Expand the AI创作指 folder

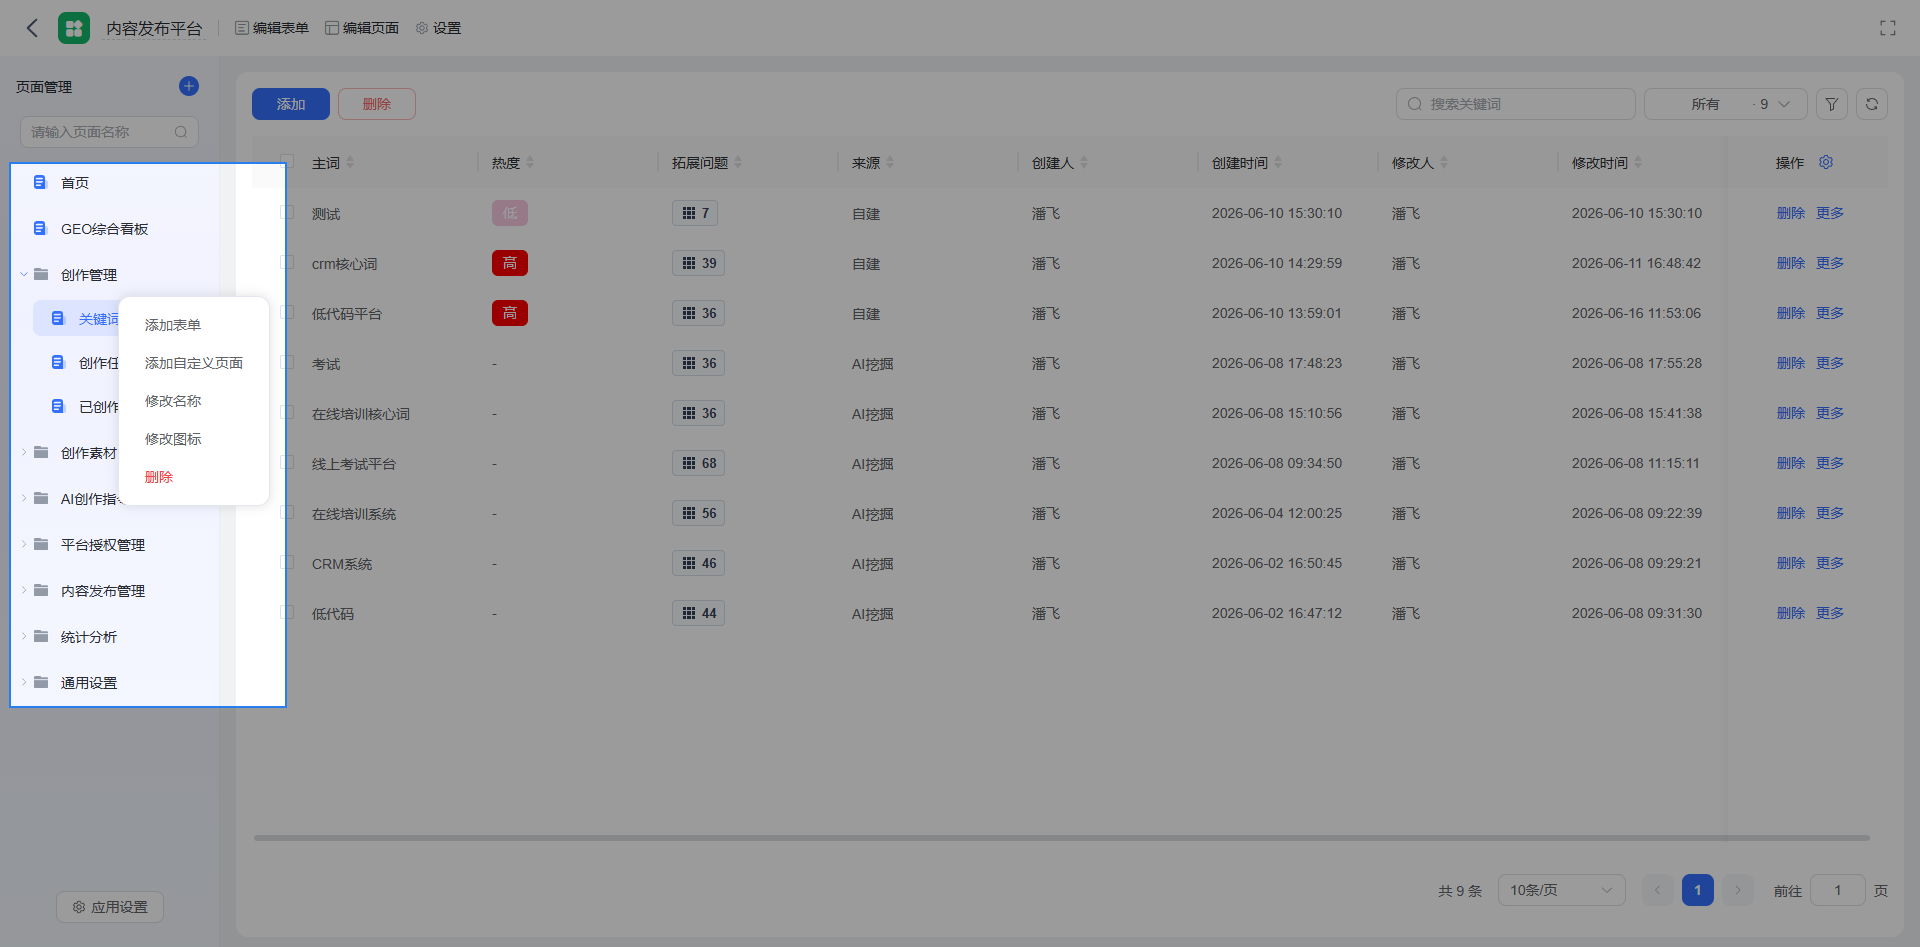click(x=24, y=498)
